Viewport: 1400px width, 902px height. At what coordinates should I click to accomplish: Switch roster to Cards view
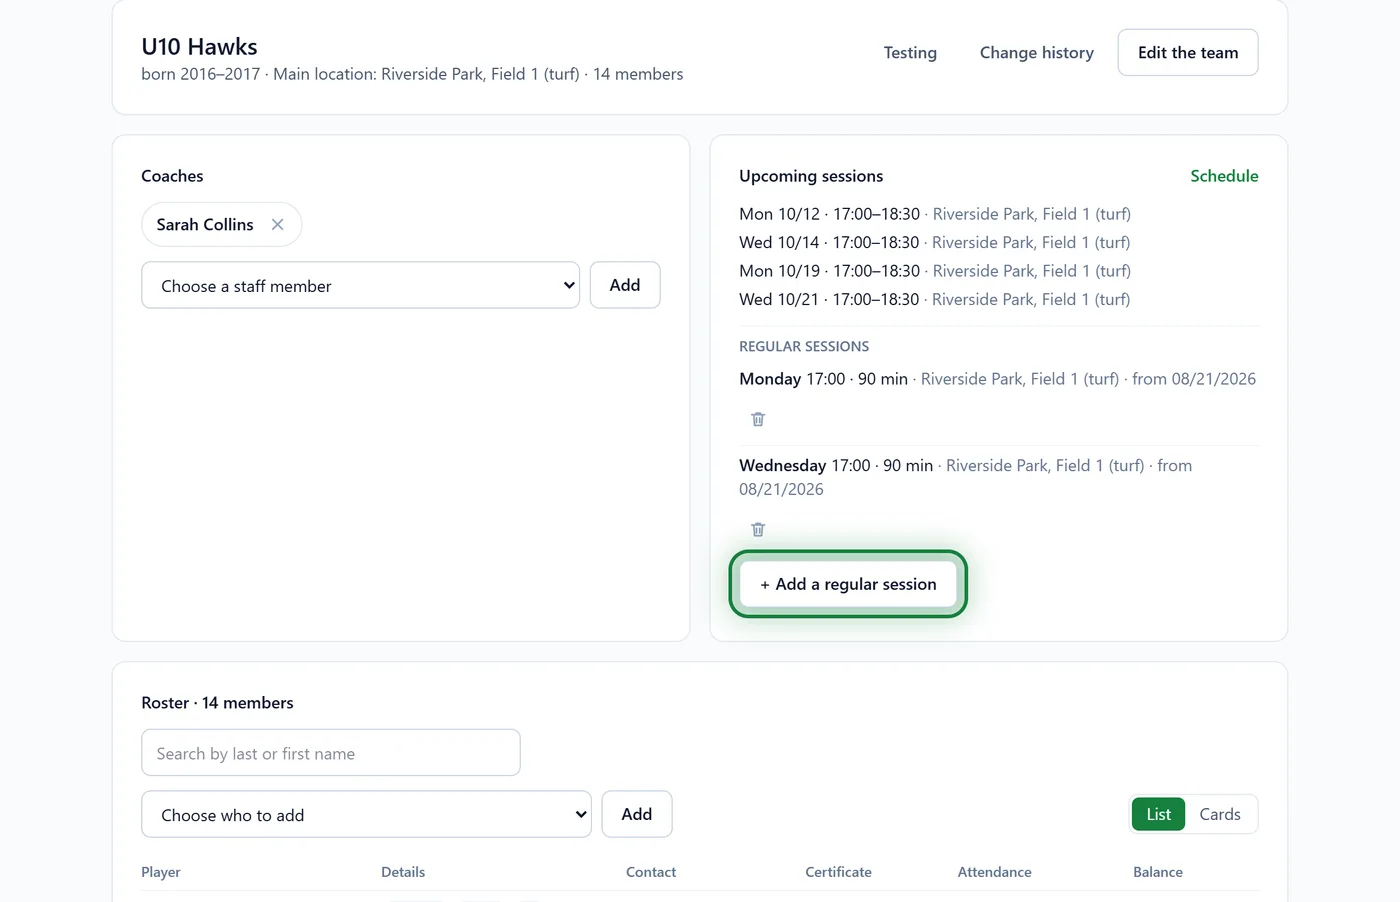(x=1220, y=814)
